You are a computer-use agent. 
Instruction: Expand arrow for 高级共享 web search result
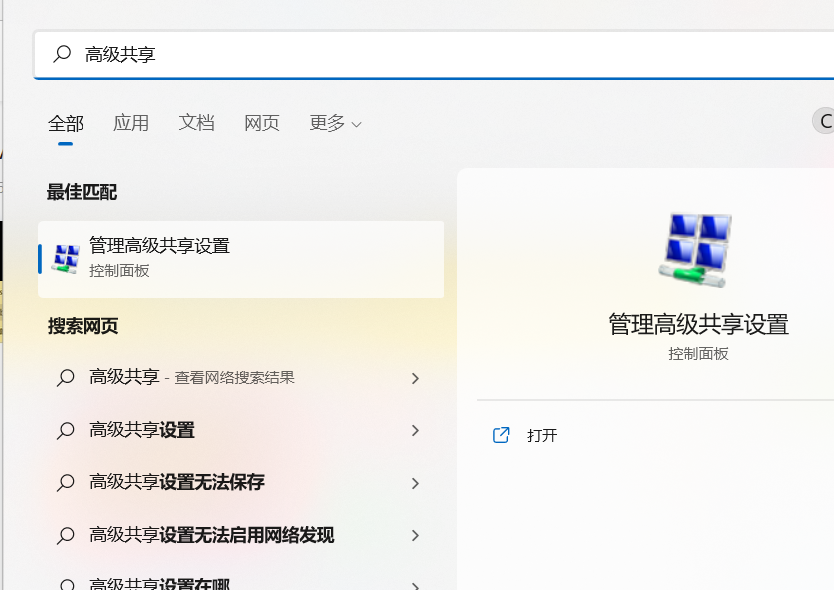click(x=415, y=378)
